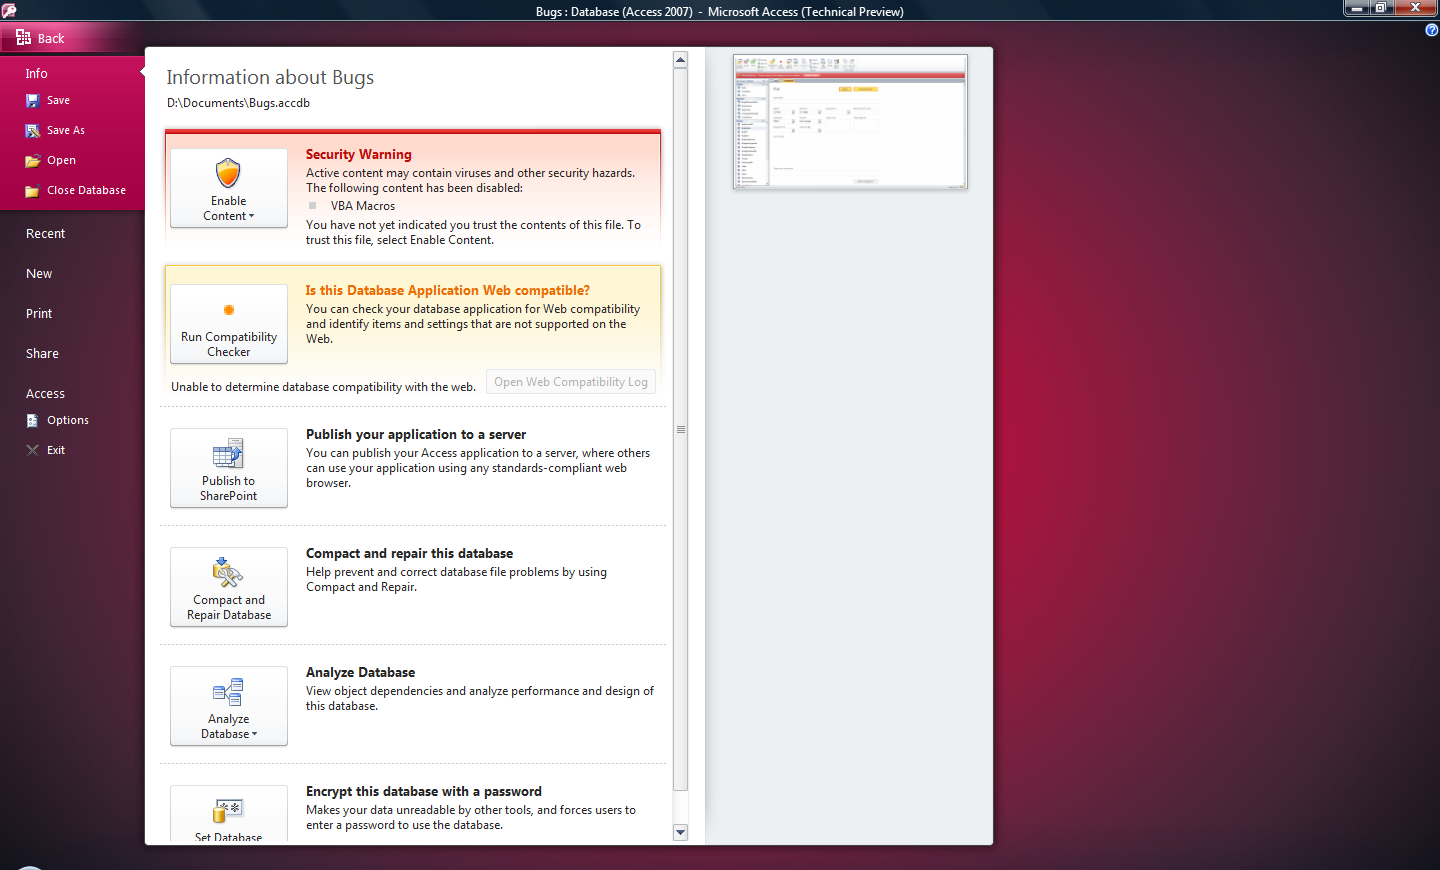This screenshot has height=870, width=1440.
Task: Select the New tab in sidebar
Action: [x=39, y=274]
